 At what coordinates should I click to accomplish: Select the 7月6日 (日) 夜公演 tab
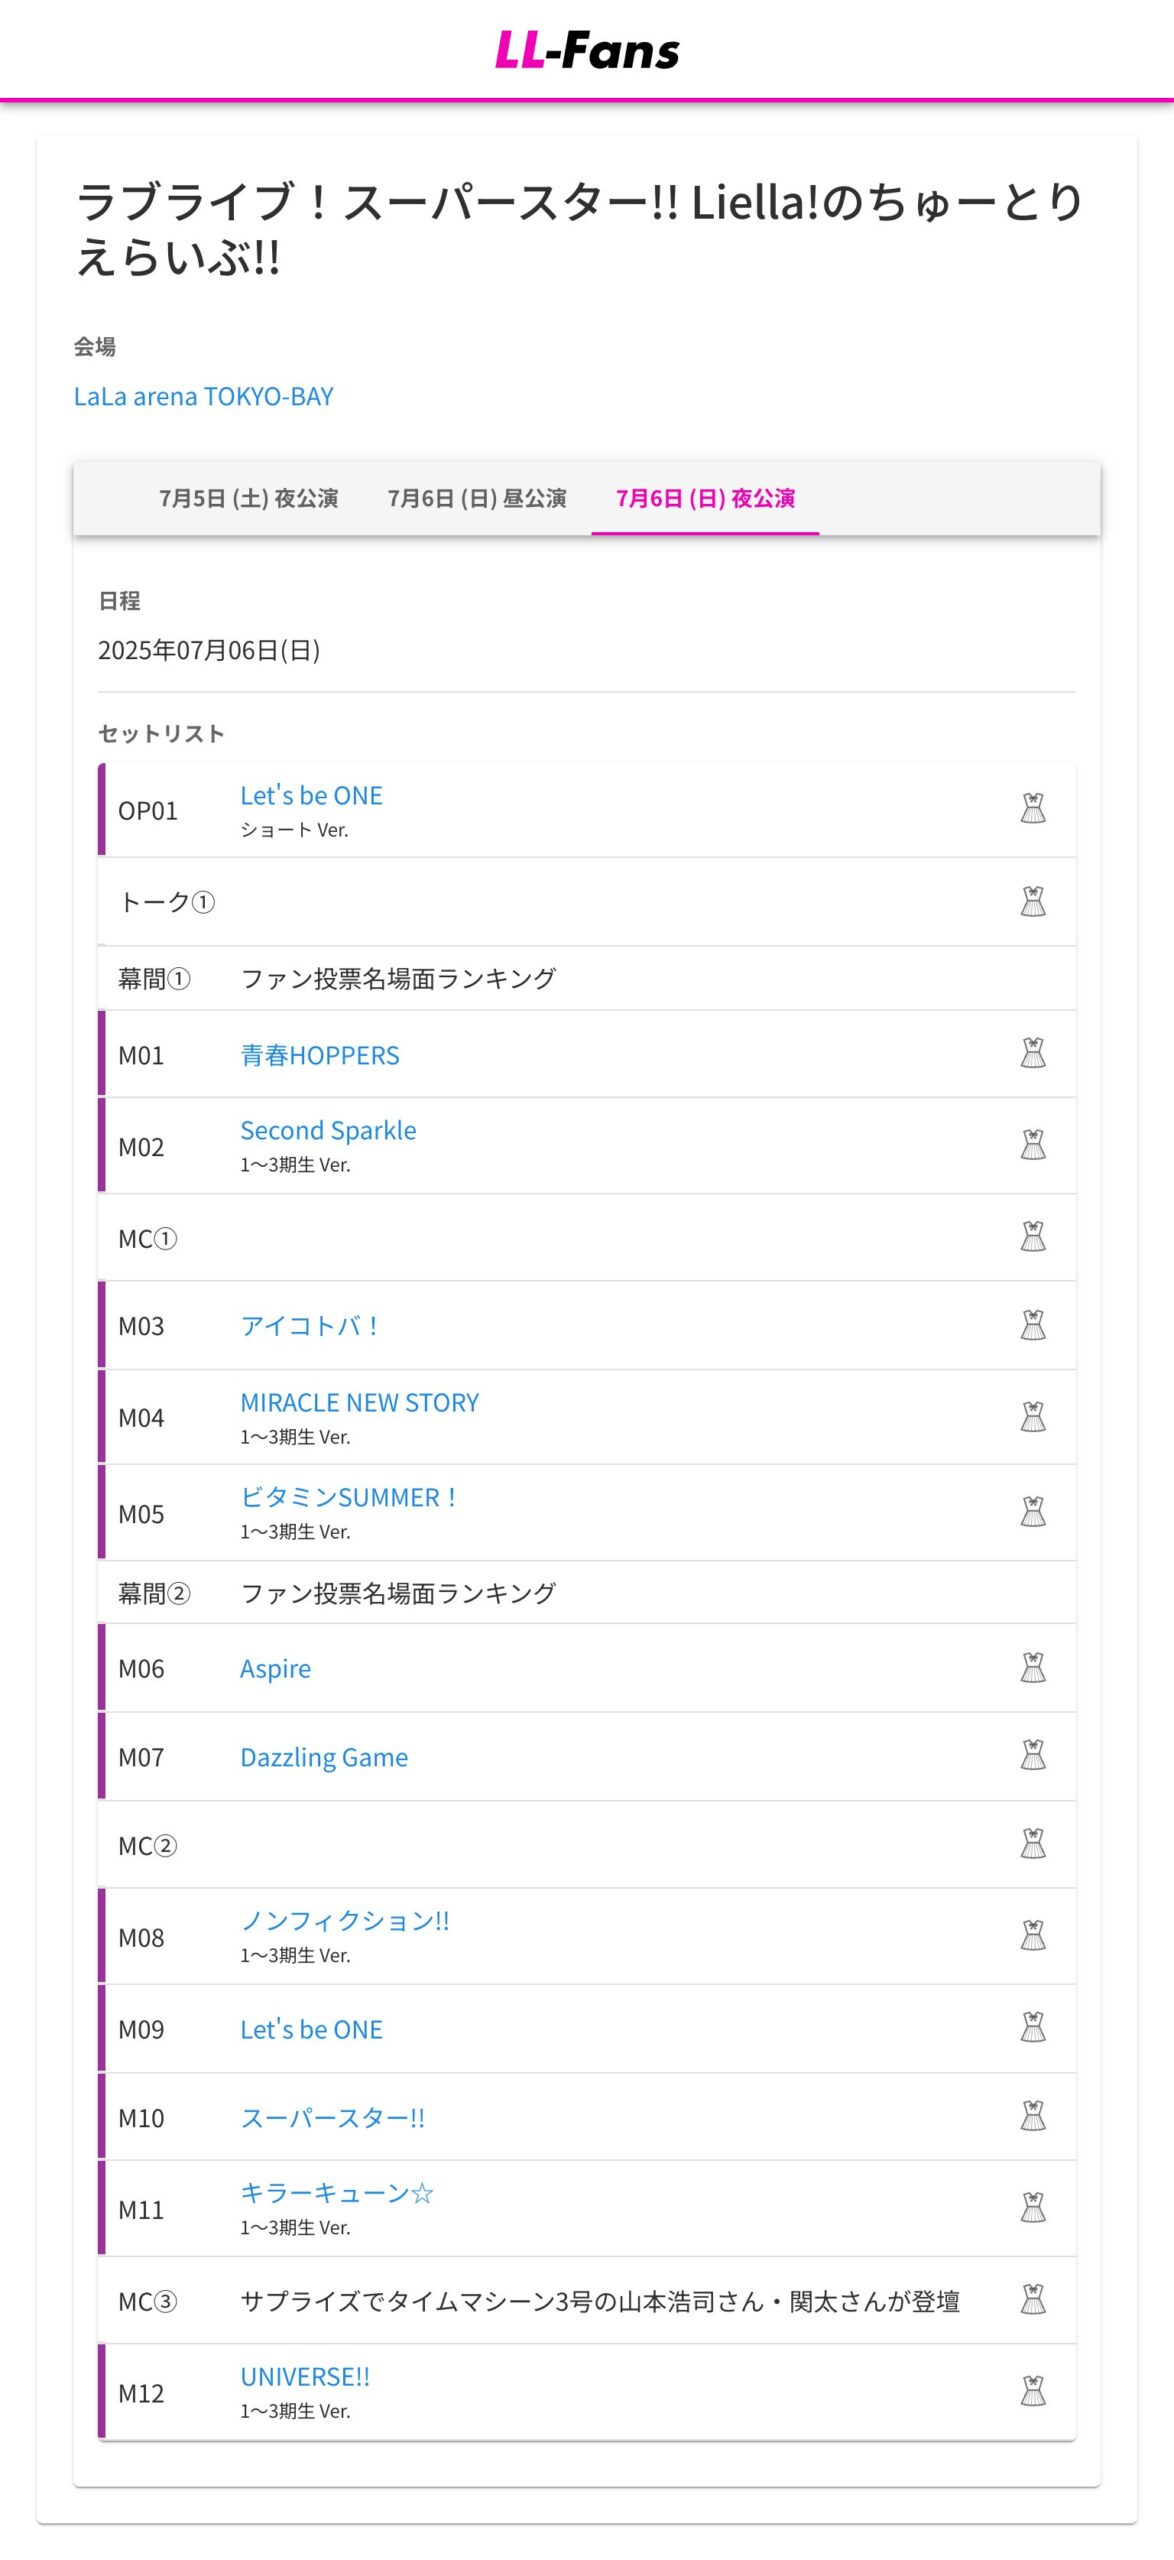705,498
